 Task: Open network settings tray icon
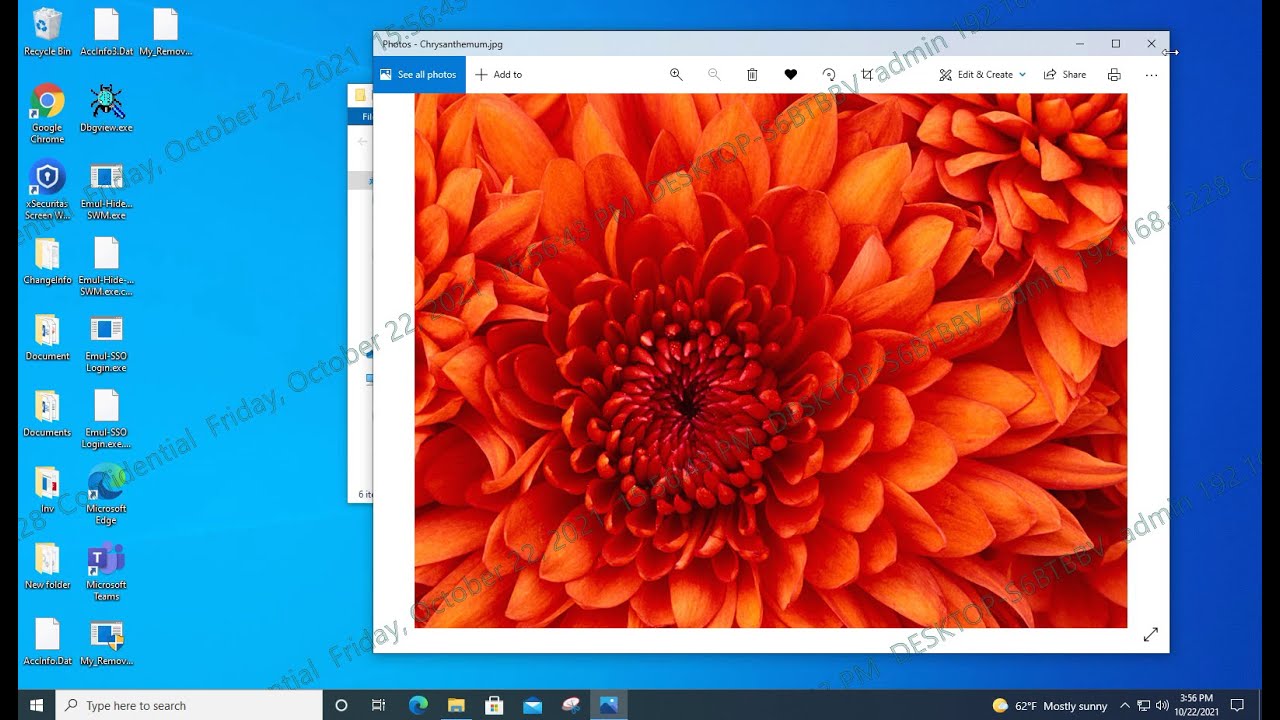[x=1144, y=705]
